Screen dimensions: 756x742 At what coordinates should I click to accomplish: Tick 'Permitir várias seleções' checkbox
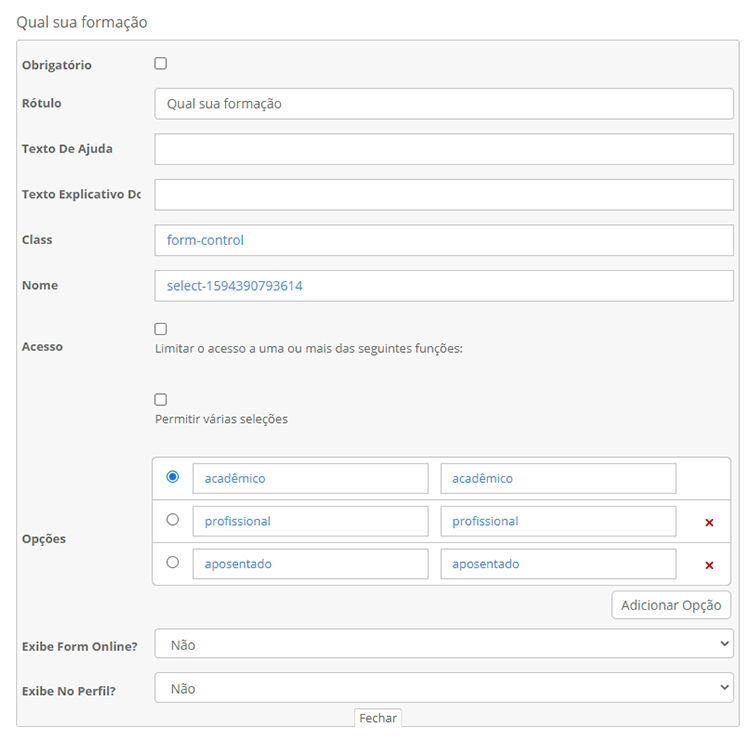(x=161, y=400)
